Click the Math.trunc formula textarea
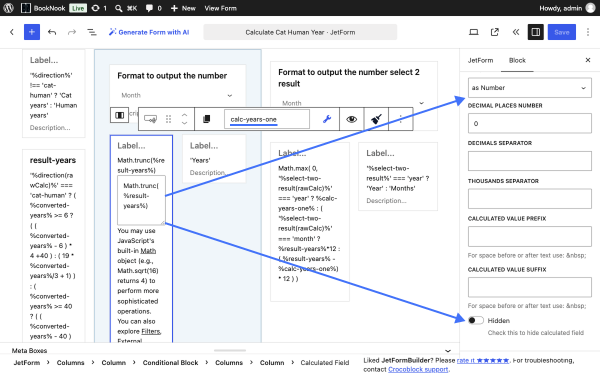 (141, 200)
